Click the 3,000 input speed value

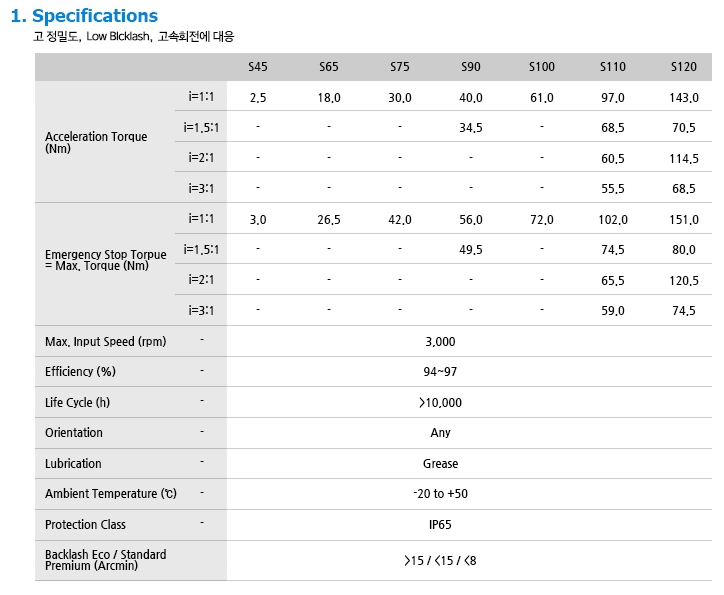[440, 342]
